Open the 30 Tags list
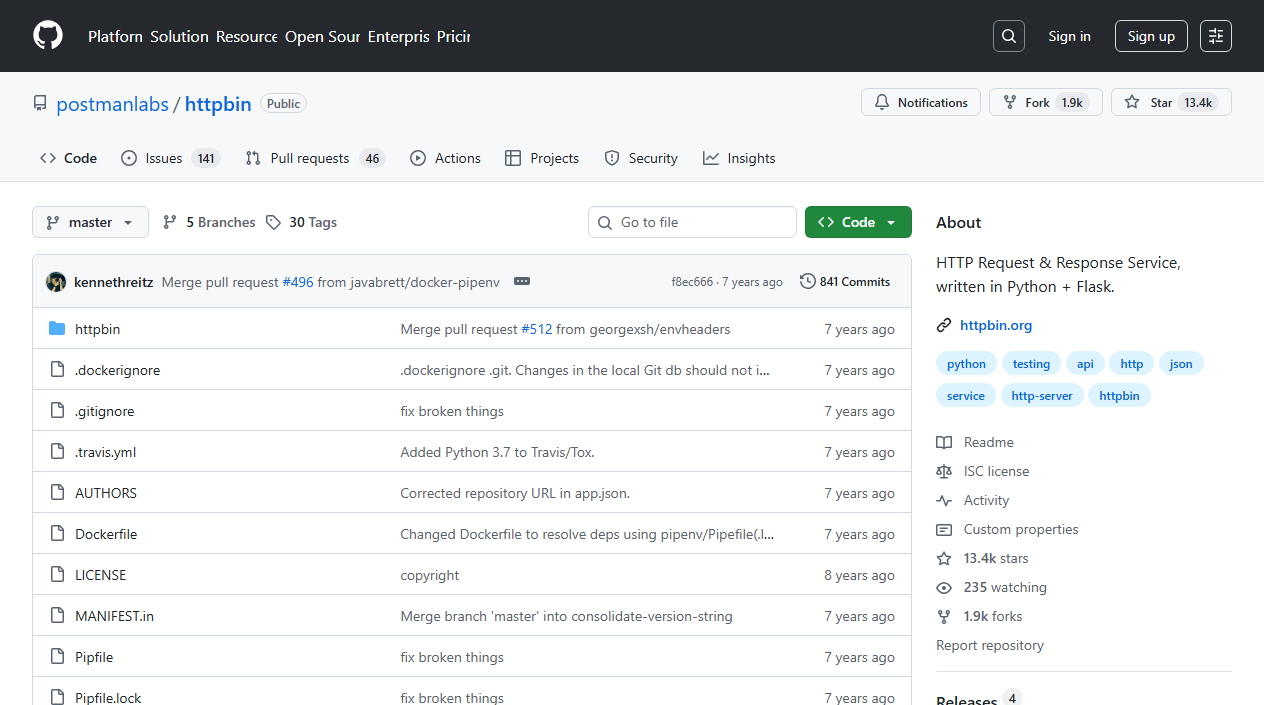This screenshot has width=1264, height=705. coord(302,222)
